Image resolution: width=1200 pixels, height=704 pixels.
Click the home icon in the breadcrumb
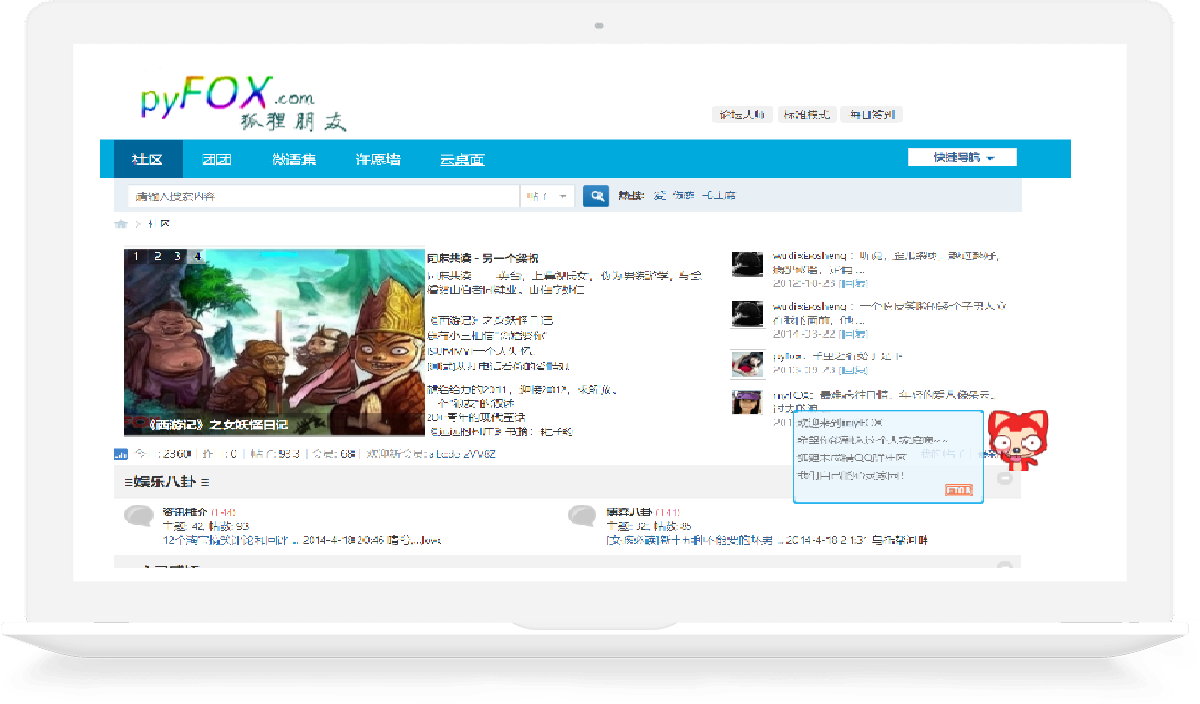pos(121,224)
